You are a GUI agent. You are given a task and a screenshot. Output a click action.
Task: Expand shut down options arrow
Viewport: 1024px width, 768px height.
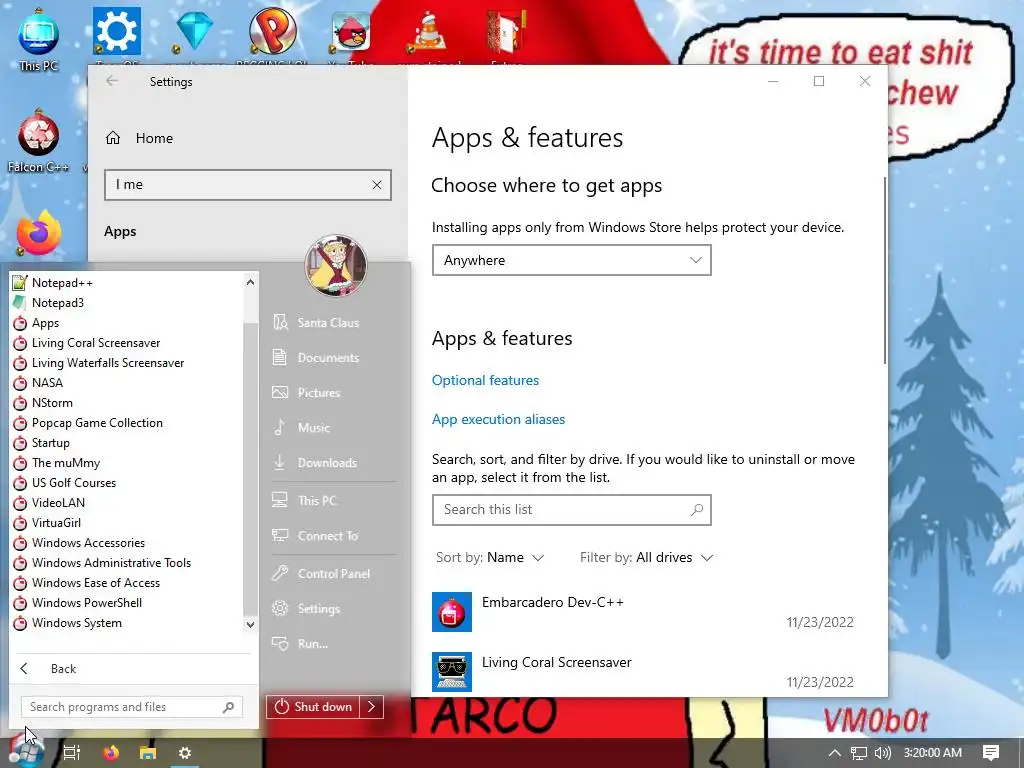click(x=371, y=707)
